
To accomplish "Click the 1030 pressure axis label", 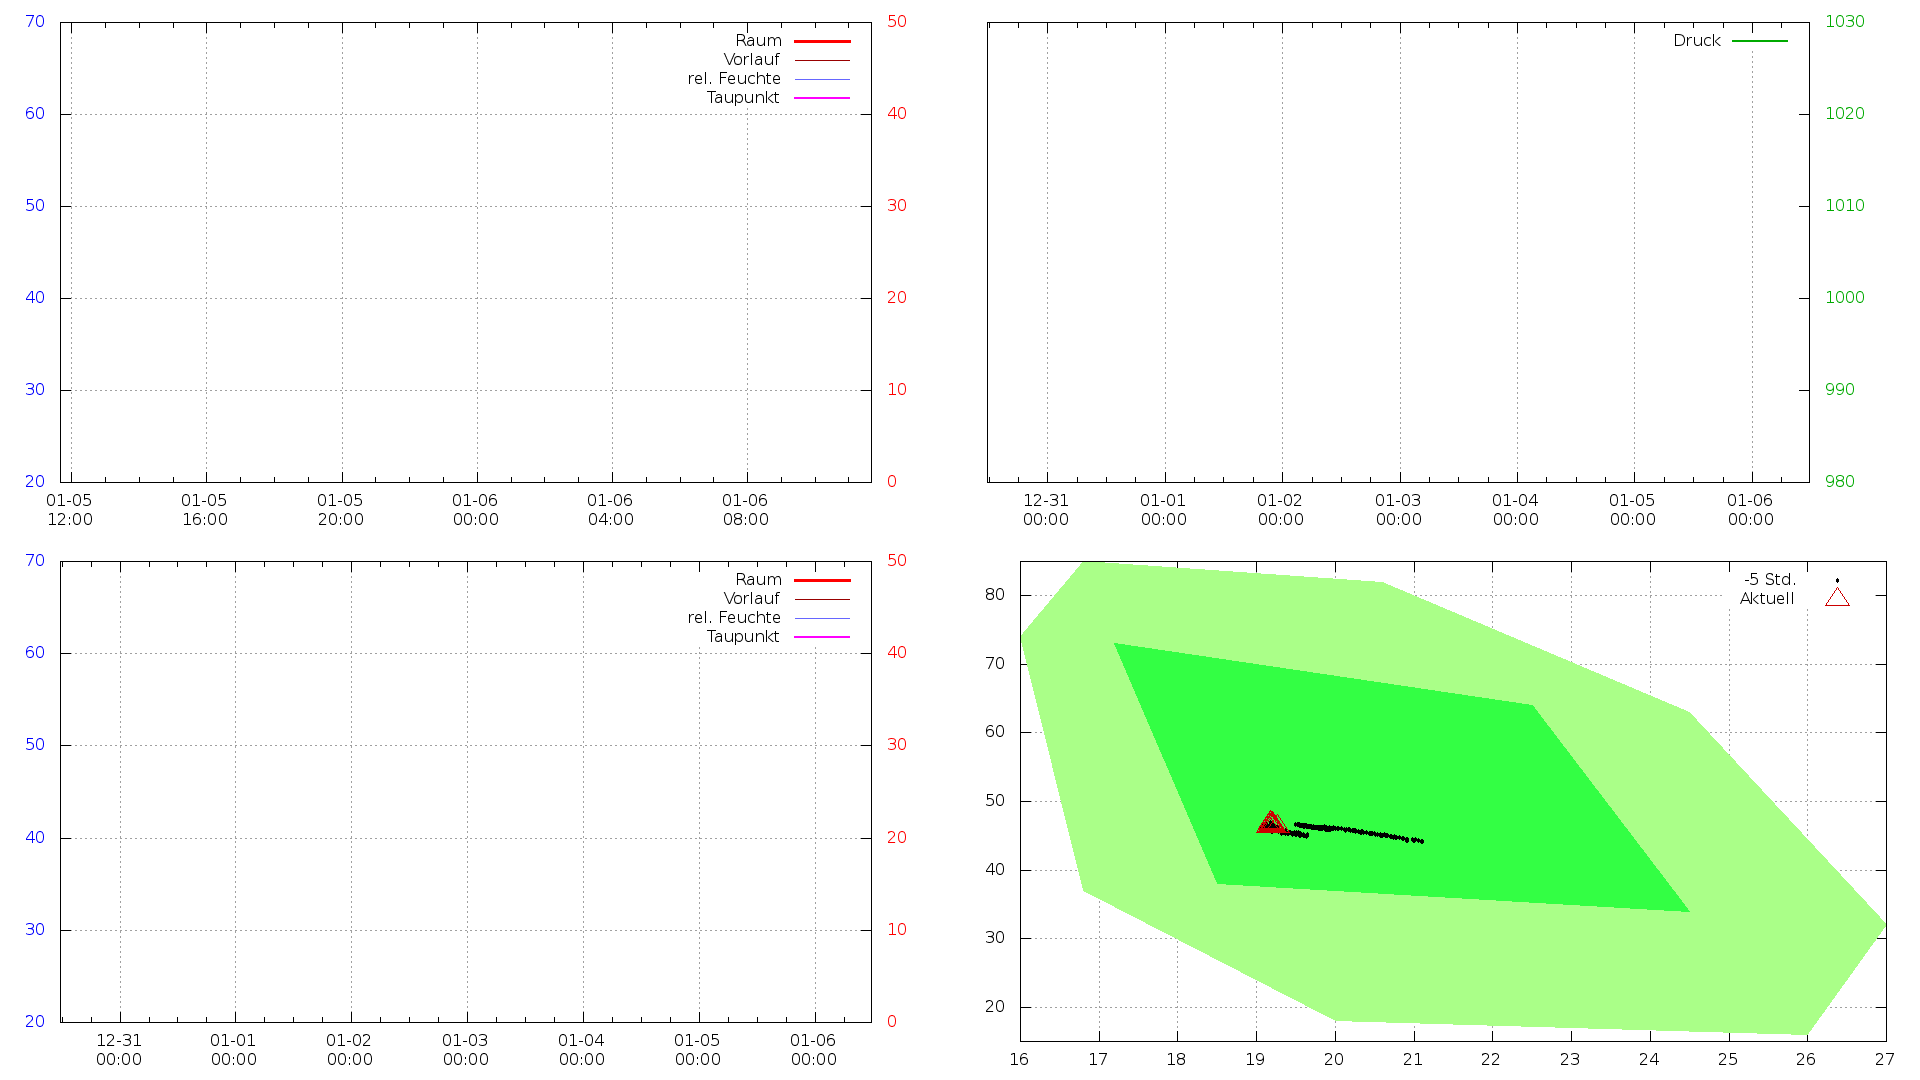I will coord(1844,22).
